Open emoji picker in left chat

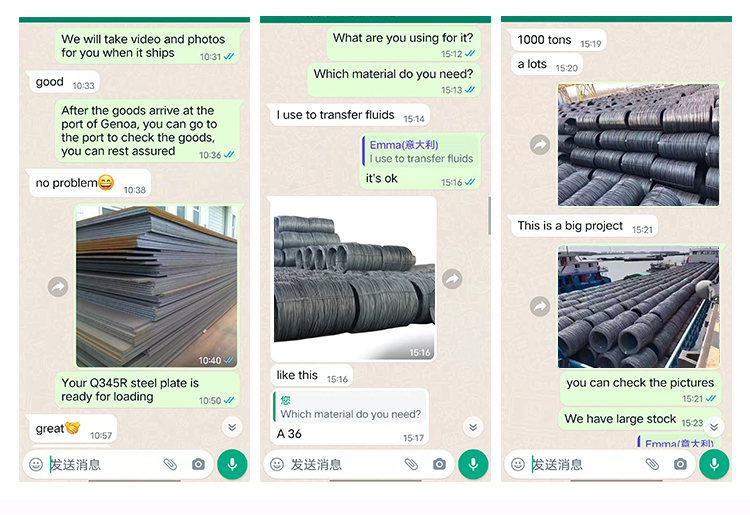36,464
